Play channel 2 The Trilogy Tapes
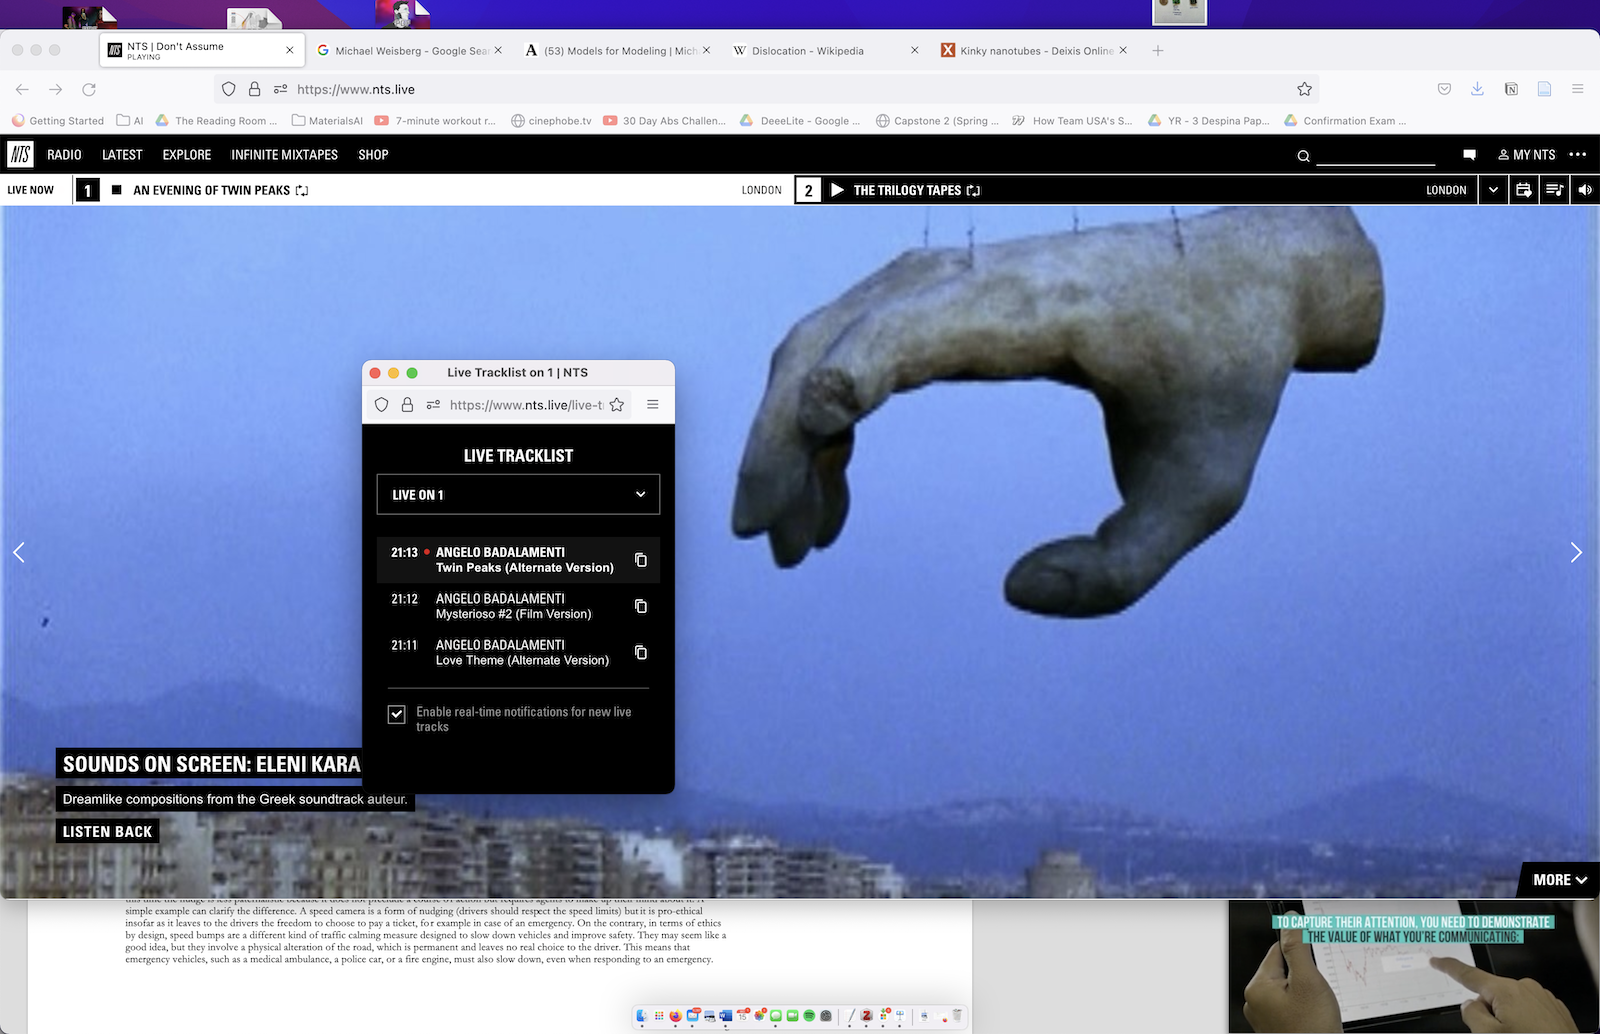 [838, 190]
